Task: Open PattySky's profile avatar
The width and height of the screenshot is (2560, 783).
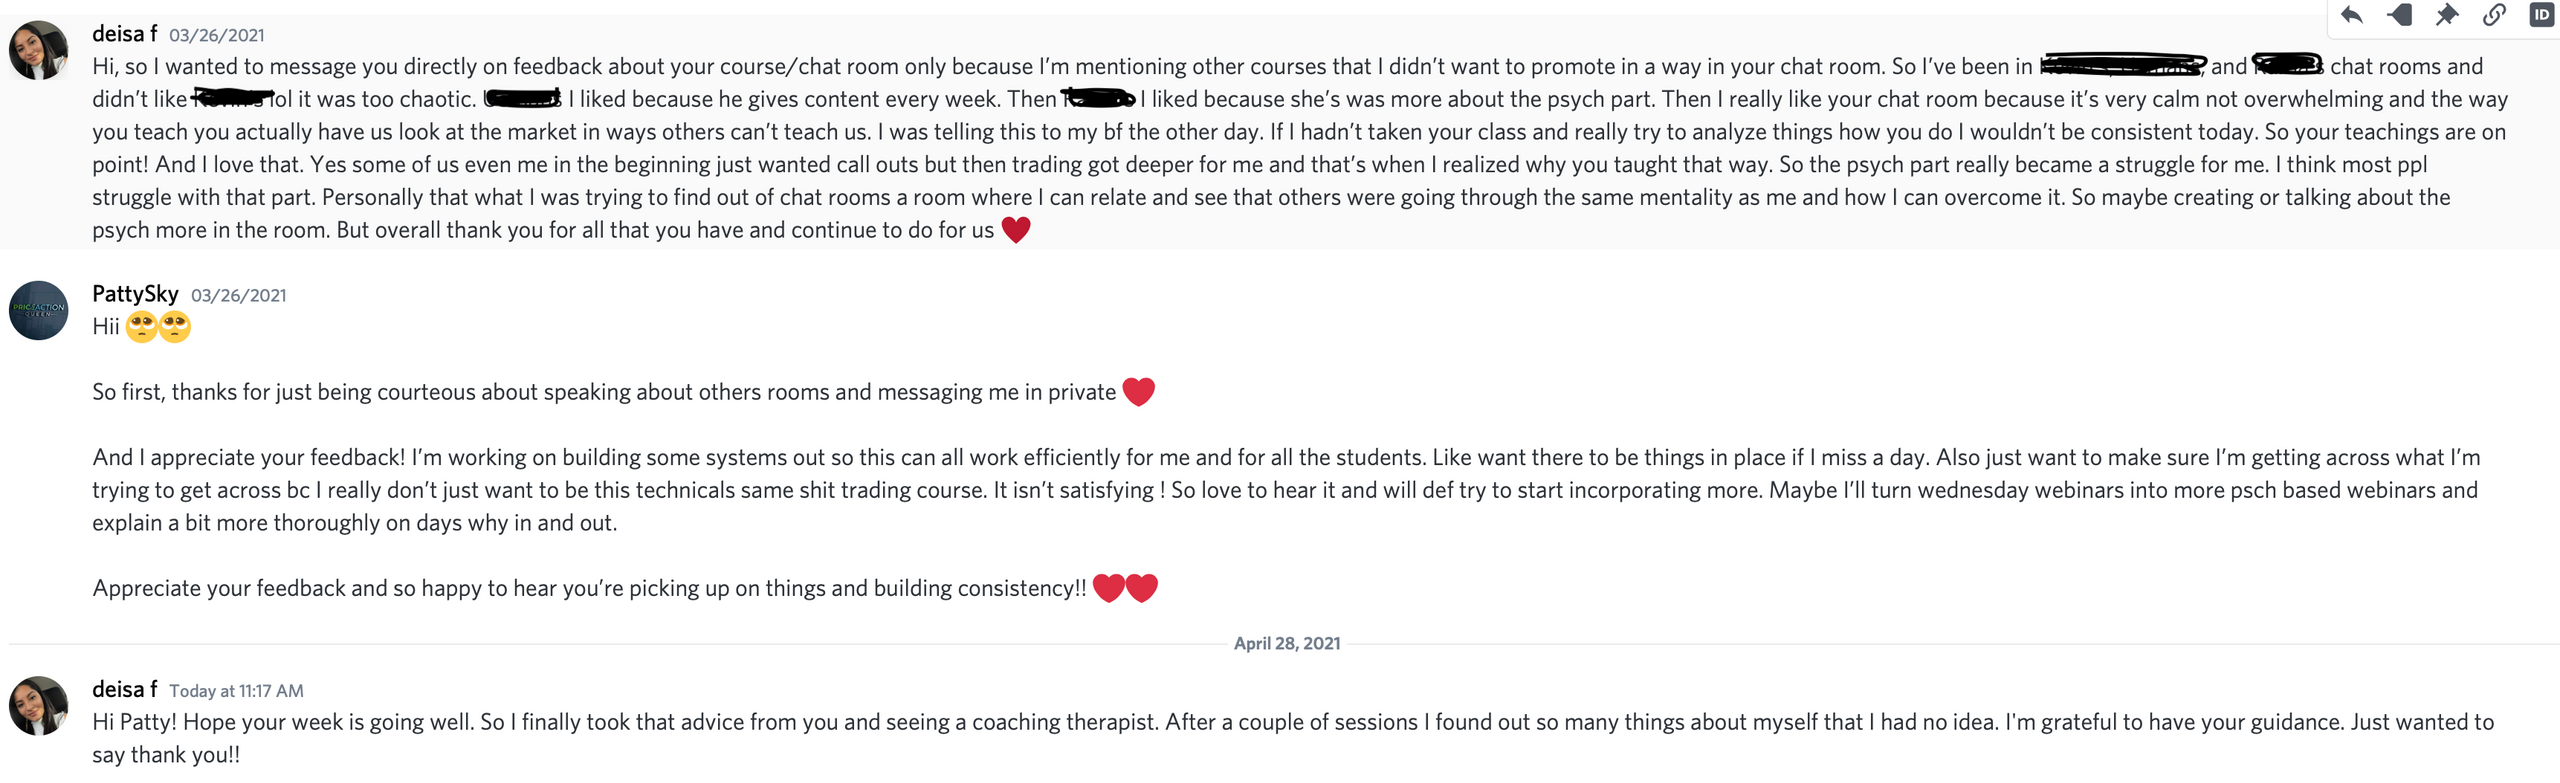Action: pos(38,310)
